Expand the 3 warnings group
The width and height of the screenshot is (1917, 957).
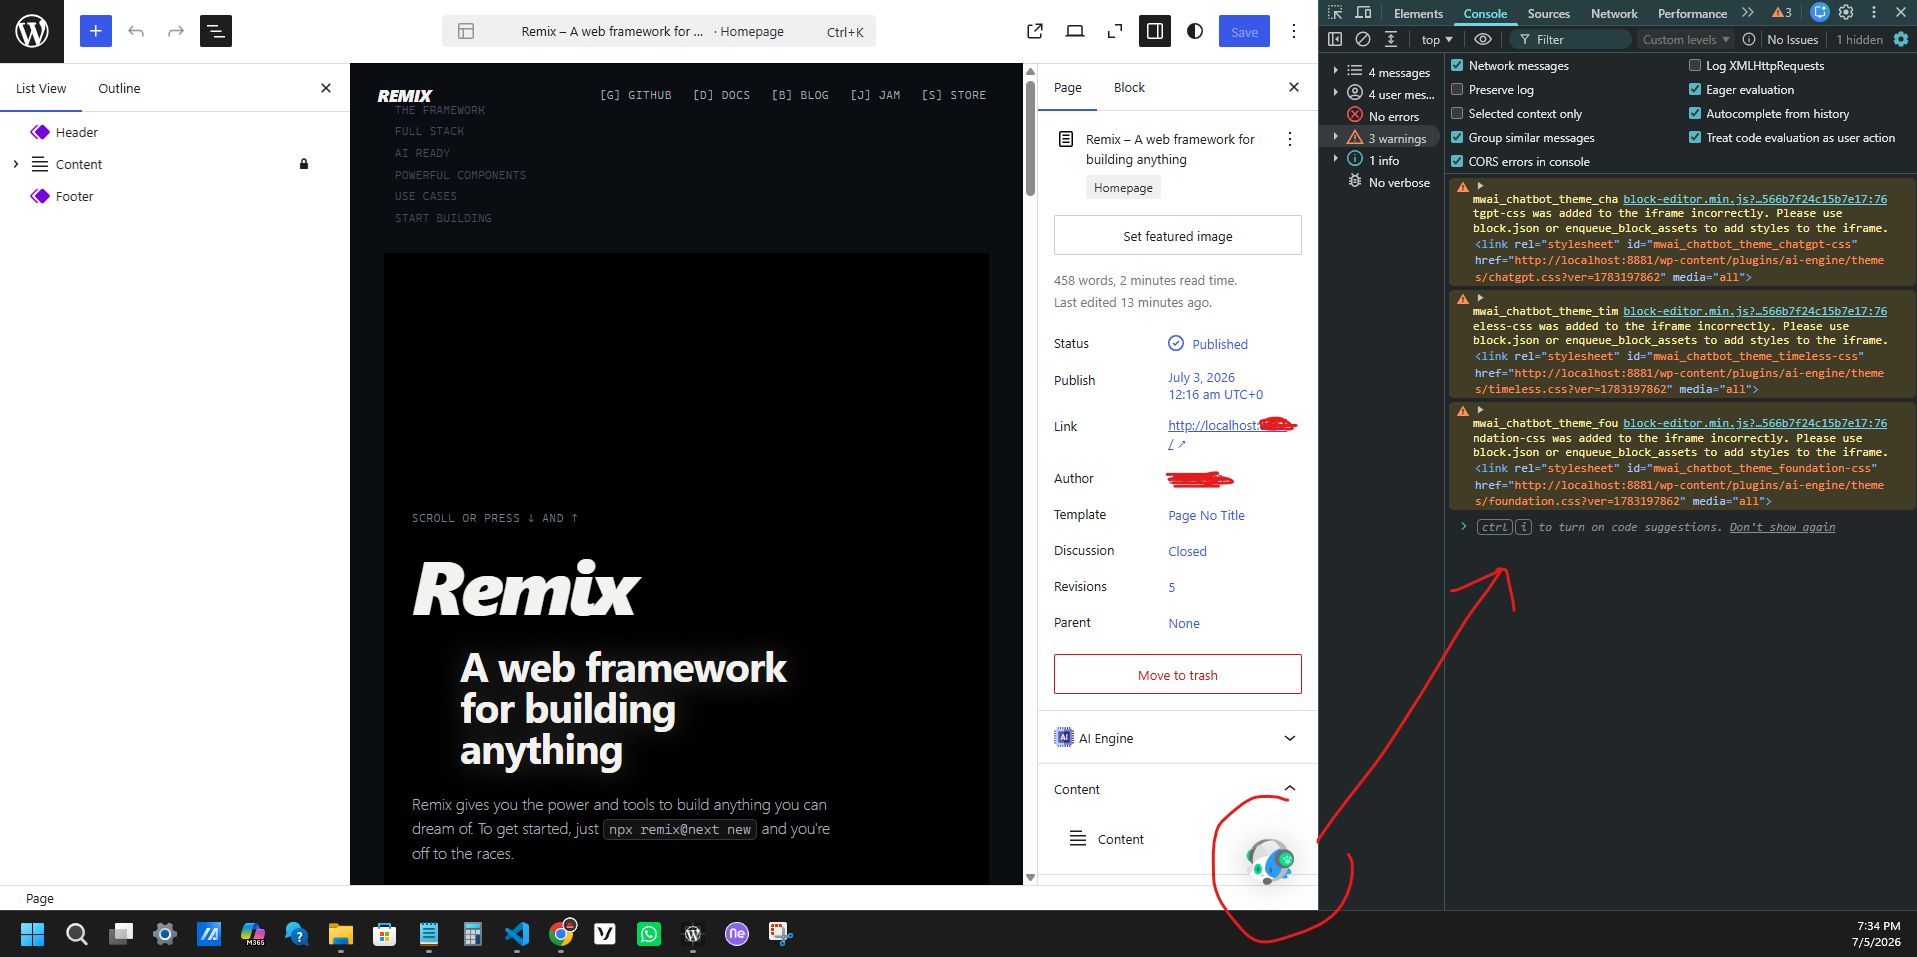coord(1336,137)
